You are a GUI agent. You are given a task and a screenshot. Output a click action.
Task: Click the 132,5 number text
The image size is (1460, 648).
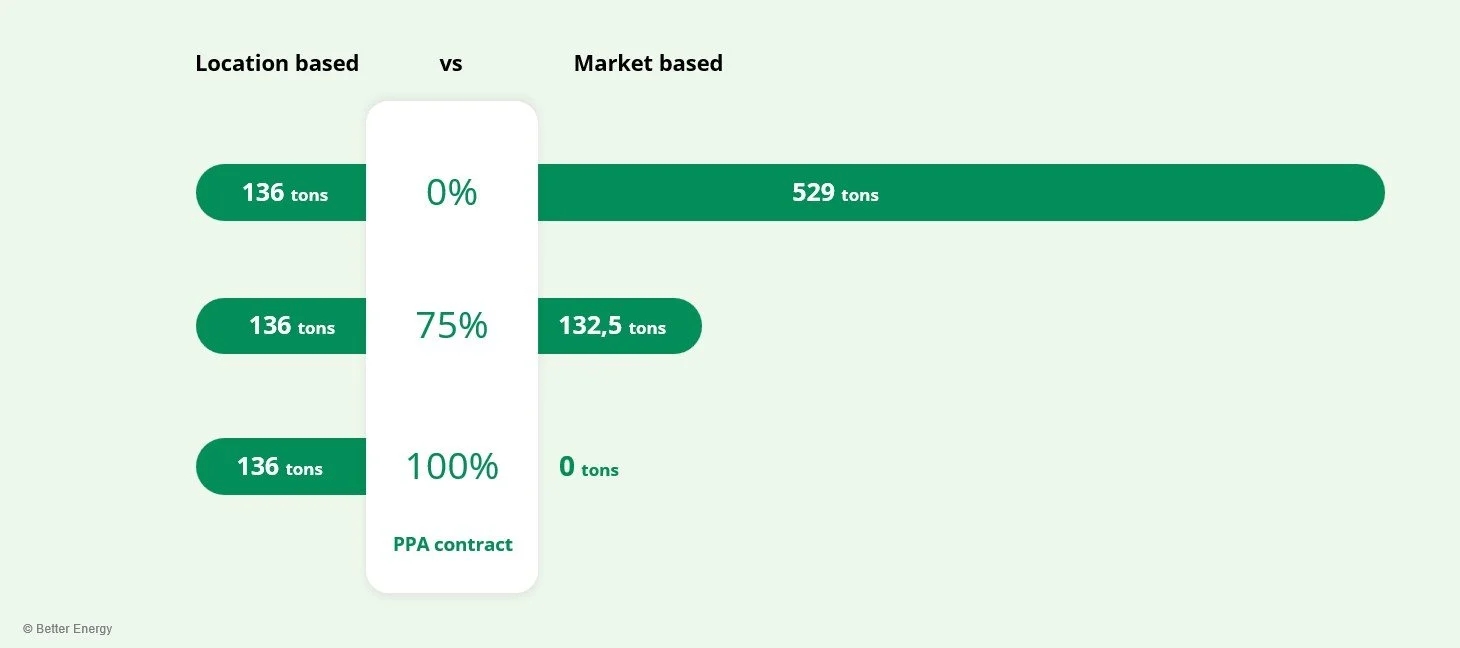pos(590,325)
